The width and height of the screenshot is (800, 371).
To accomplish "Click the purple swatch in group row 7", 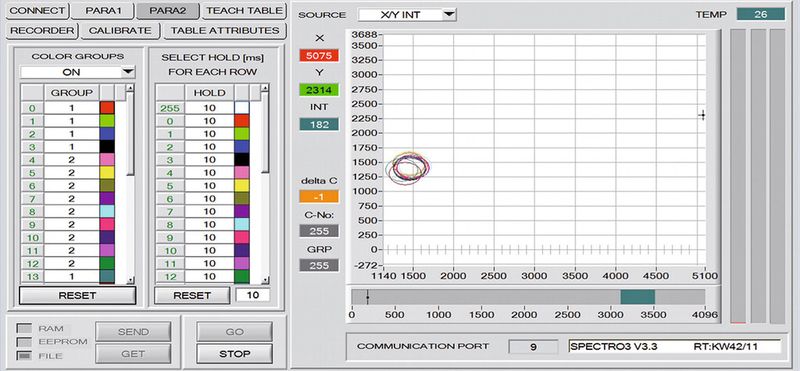I will click(x=107, y=199).
